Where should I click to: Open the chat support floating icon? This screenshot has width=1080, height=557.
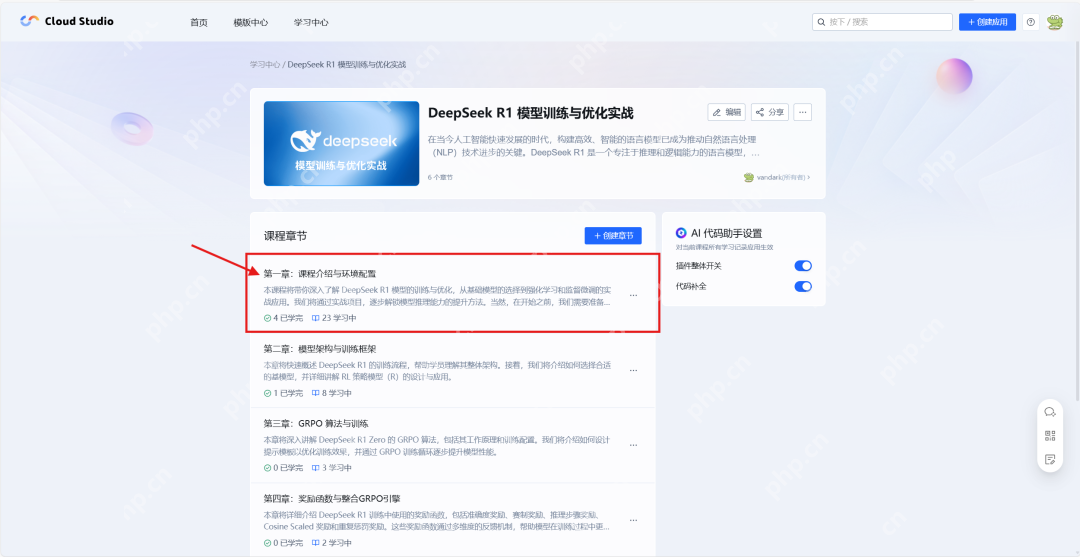[x=1050, y=412]
